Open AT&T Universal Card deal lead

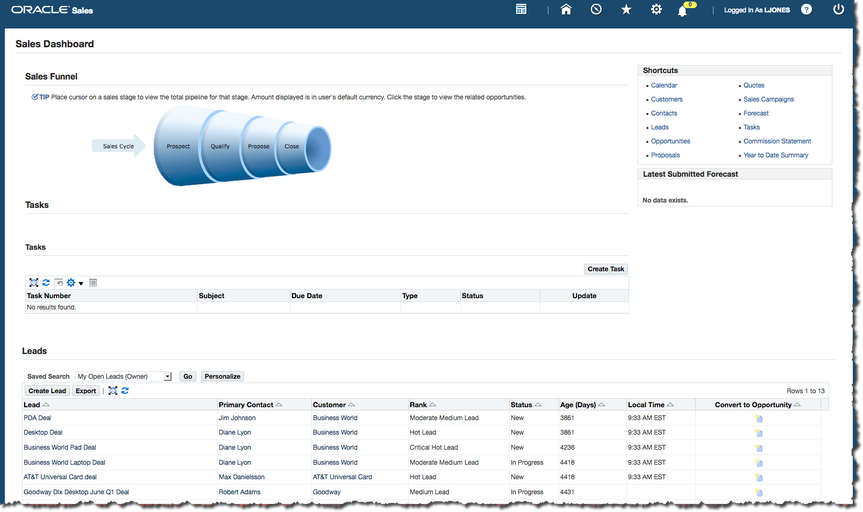pos(60,477)
